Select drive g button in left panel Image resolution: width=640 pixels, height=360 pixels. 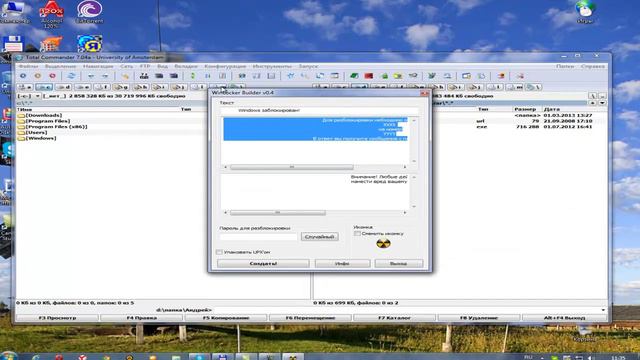click(121, 87)
